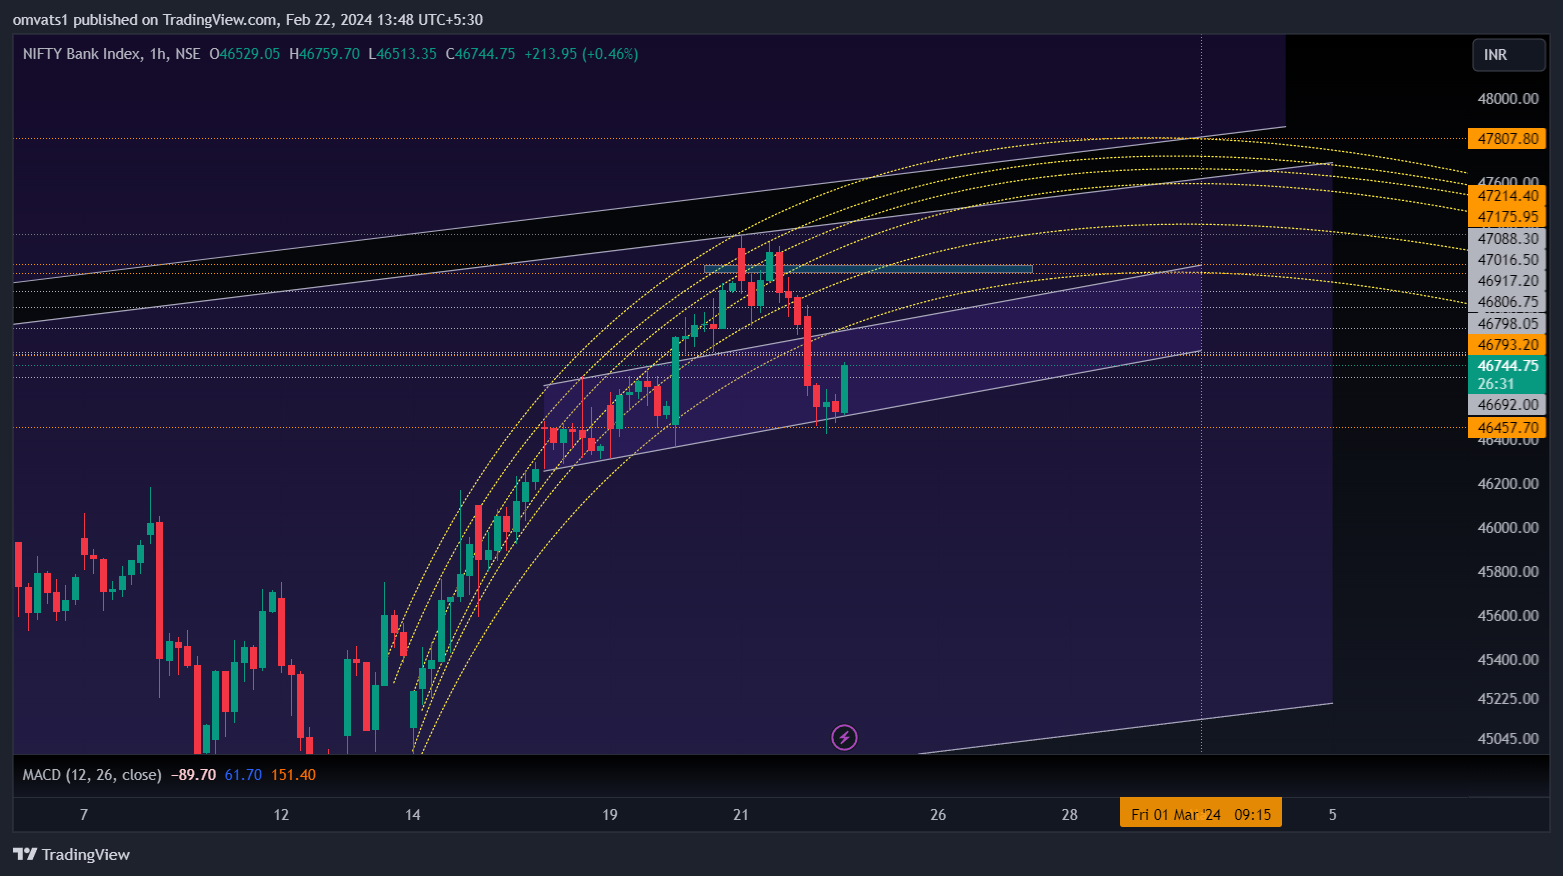The height and width of the screenshot is (876, 1563).
Task: Click the 45400.00 axis value
Action: [1507, 660]
